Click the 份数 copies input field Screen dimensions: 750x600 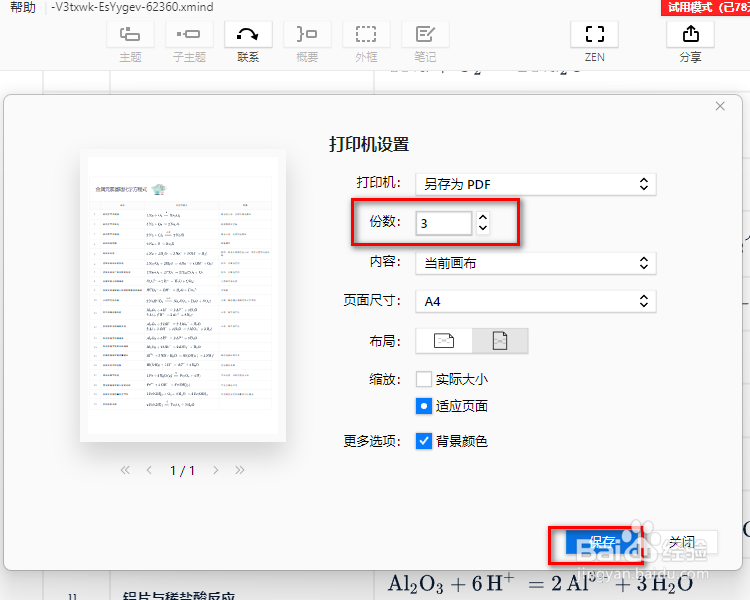pyautogui.click(x=444, y=223)
